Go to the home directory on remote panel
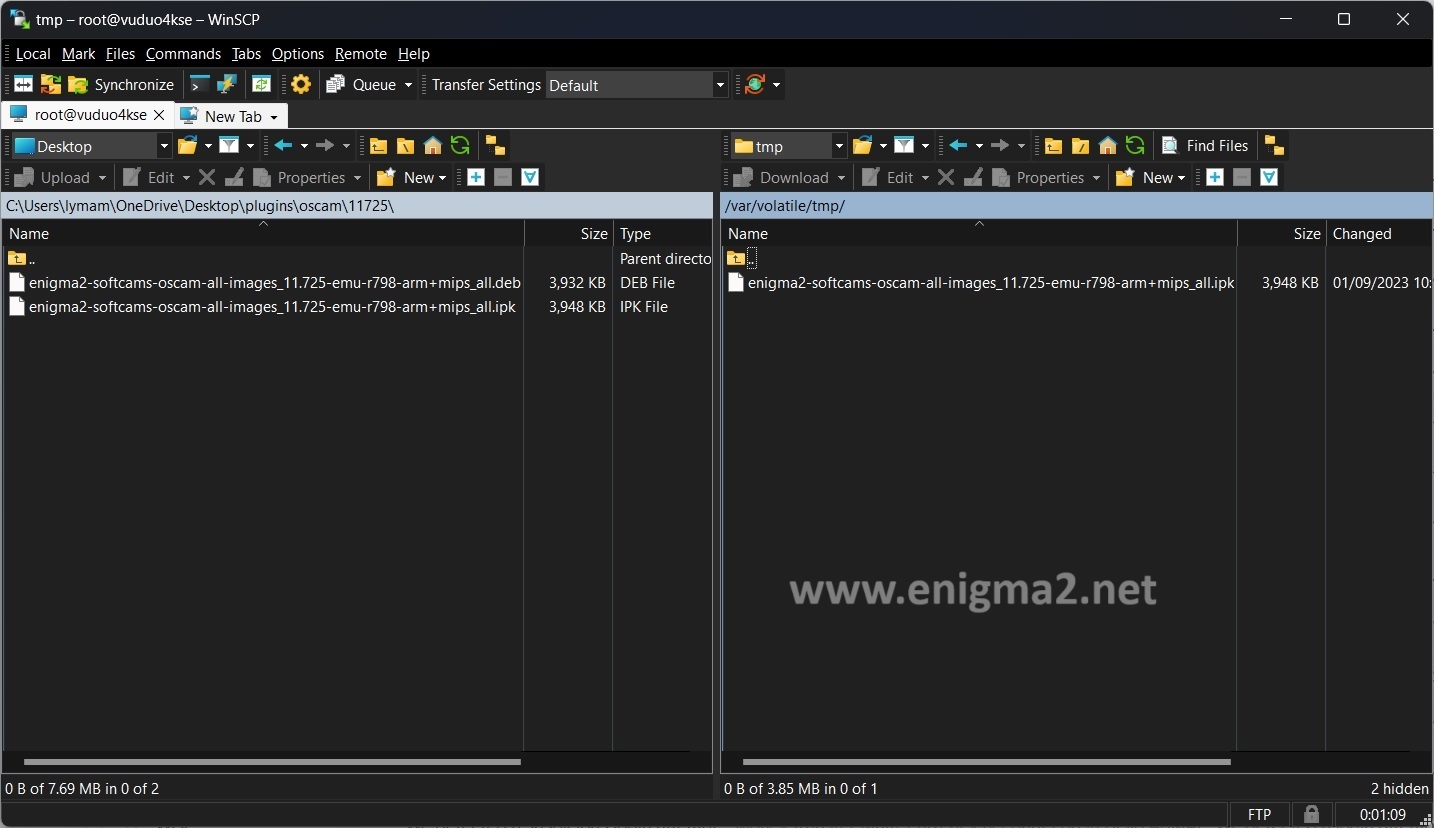The image size is (1434, 828). (x=1107, y=146)
